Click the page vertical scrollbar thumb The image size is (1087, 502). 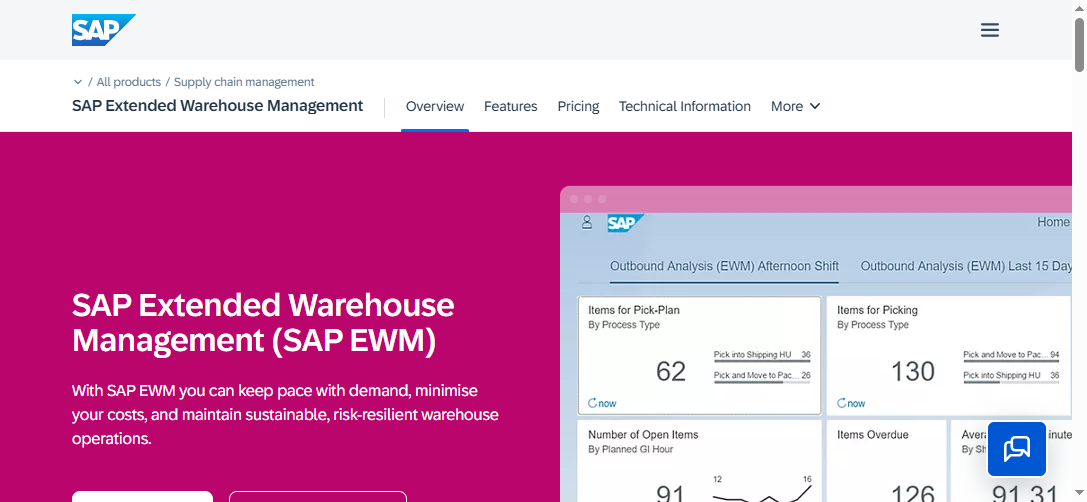click(1079, 44)
